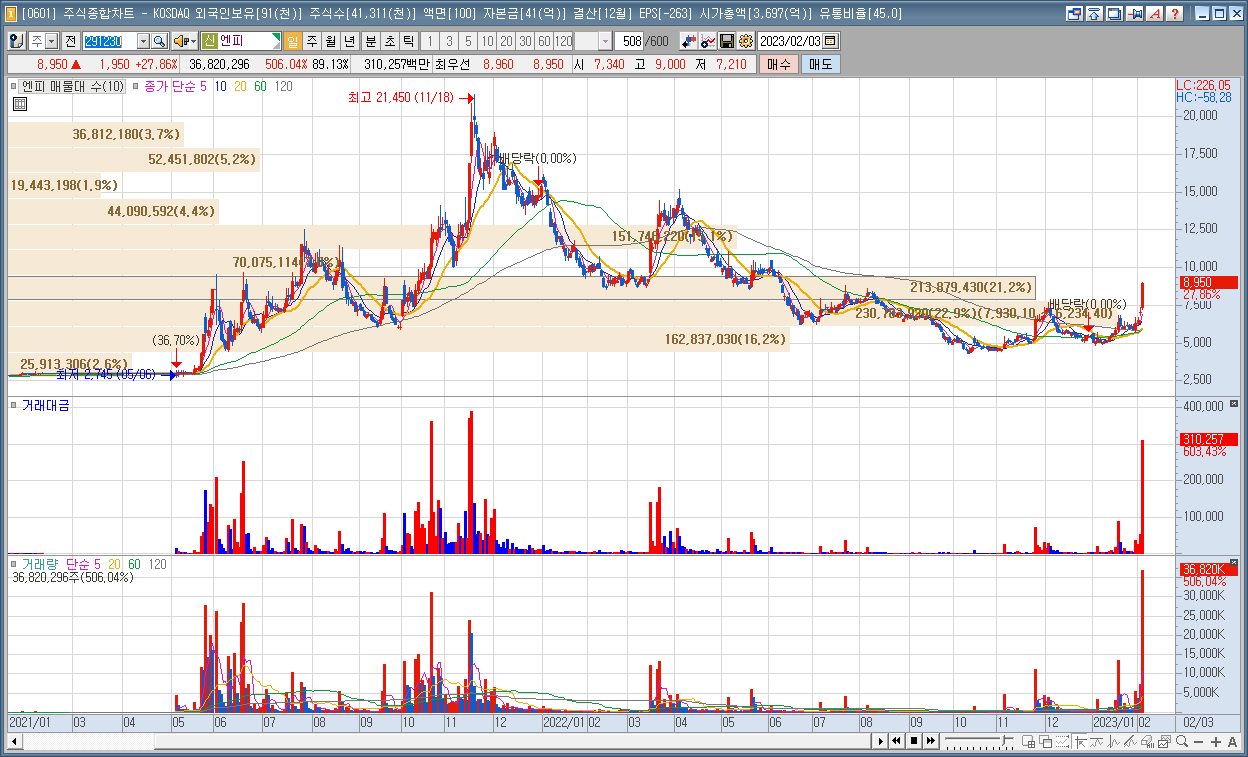Click the stop playback button
1248x757 pixels.
(x=914, y=741)
